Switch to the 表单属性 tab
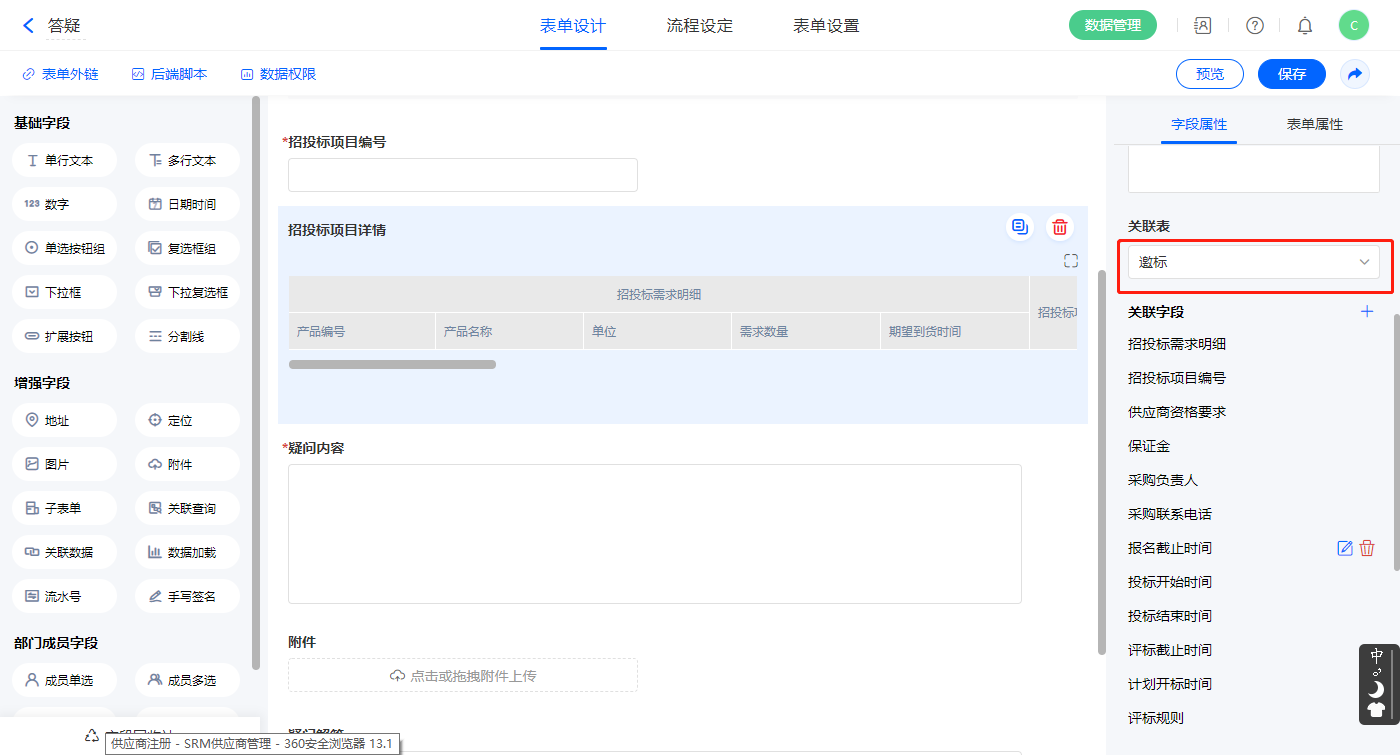 (x=1314, y=124)
